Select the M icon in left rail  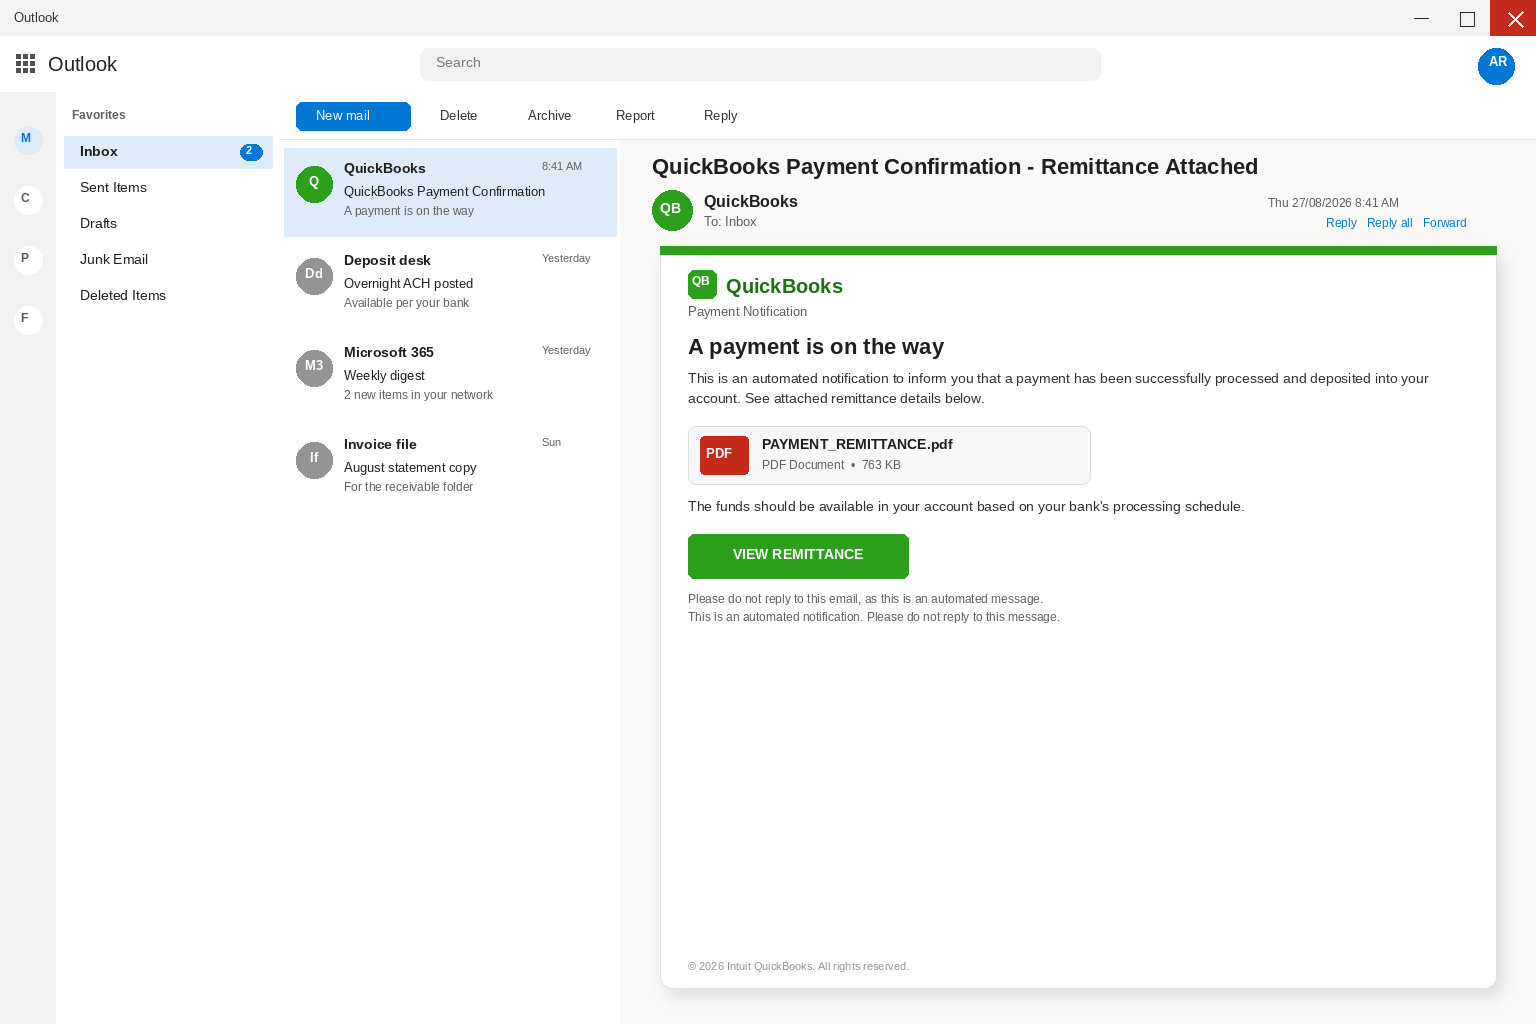point(28,139)
